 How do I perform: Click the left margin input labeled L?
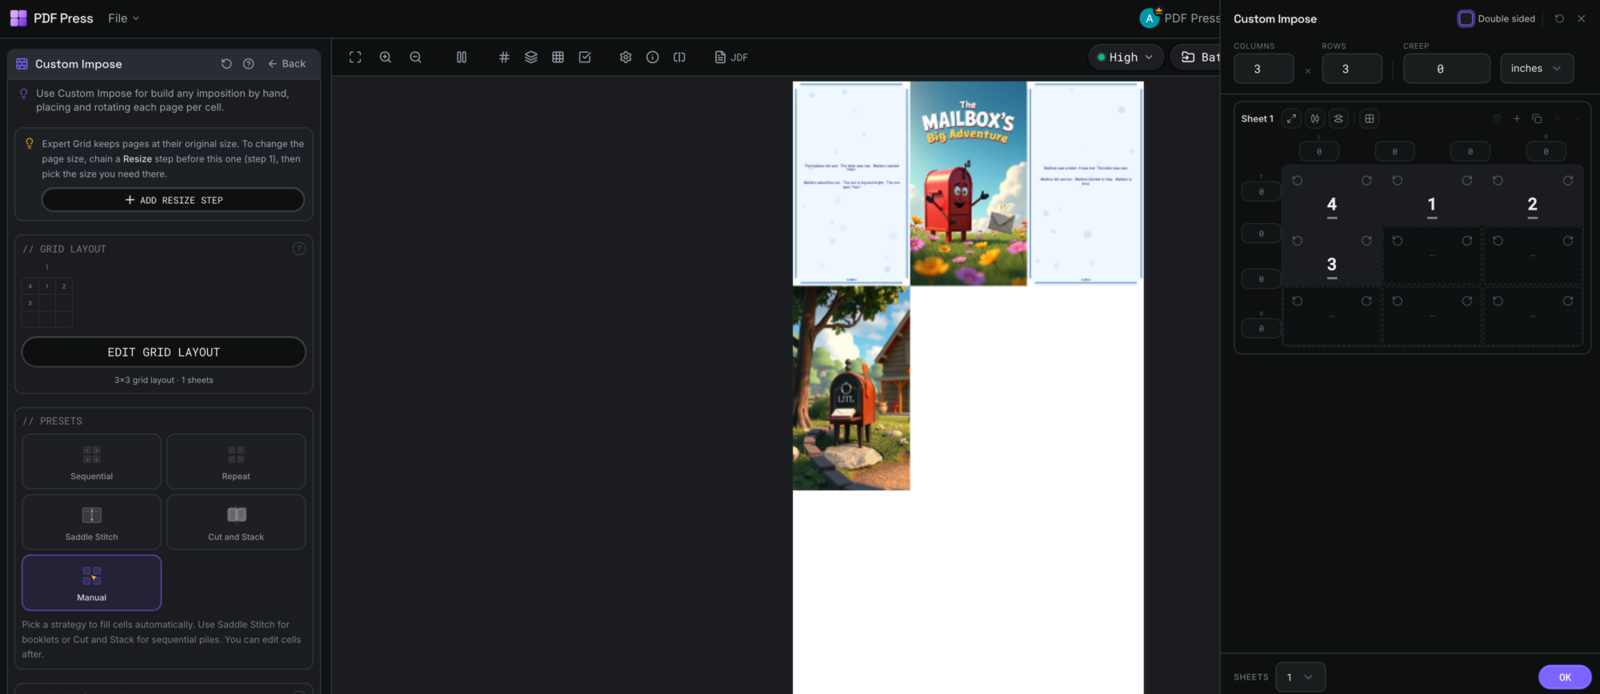(1319, 151)
